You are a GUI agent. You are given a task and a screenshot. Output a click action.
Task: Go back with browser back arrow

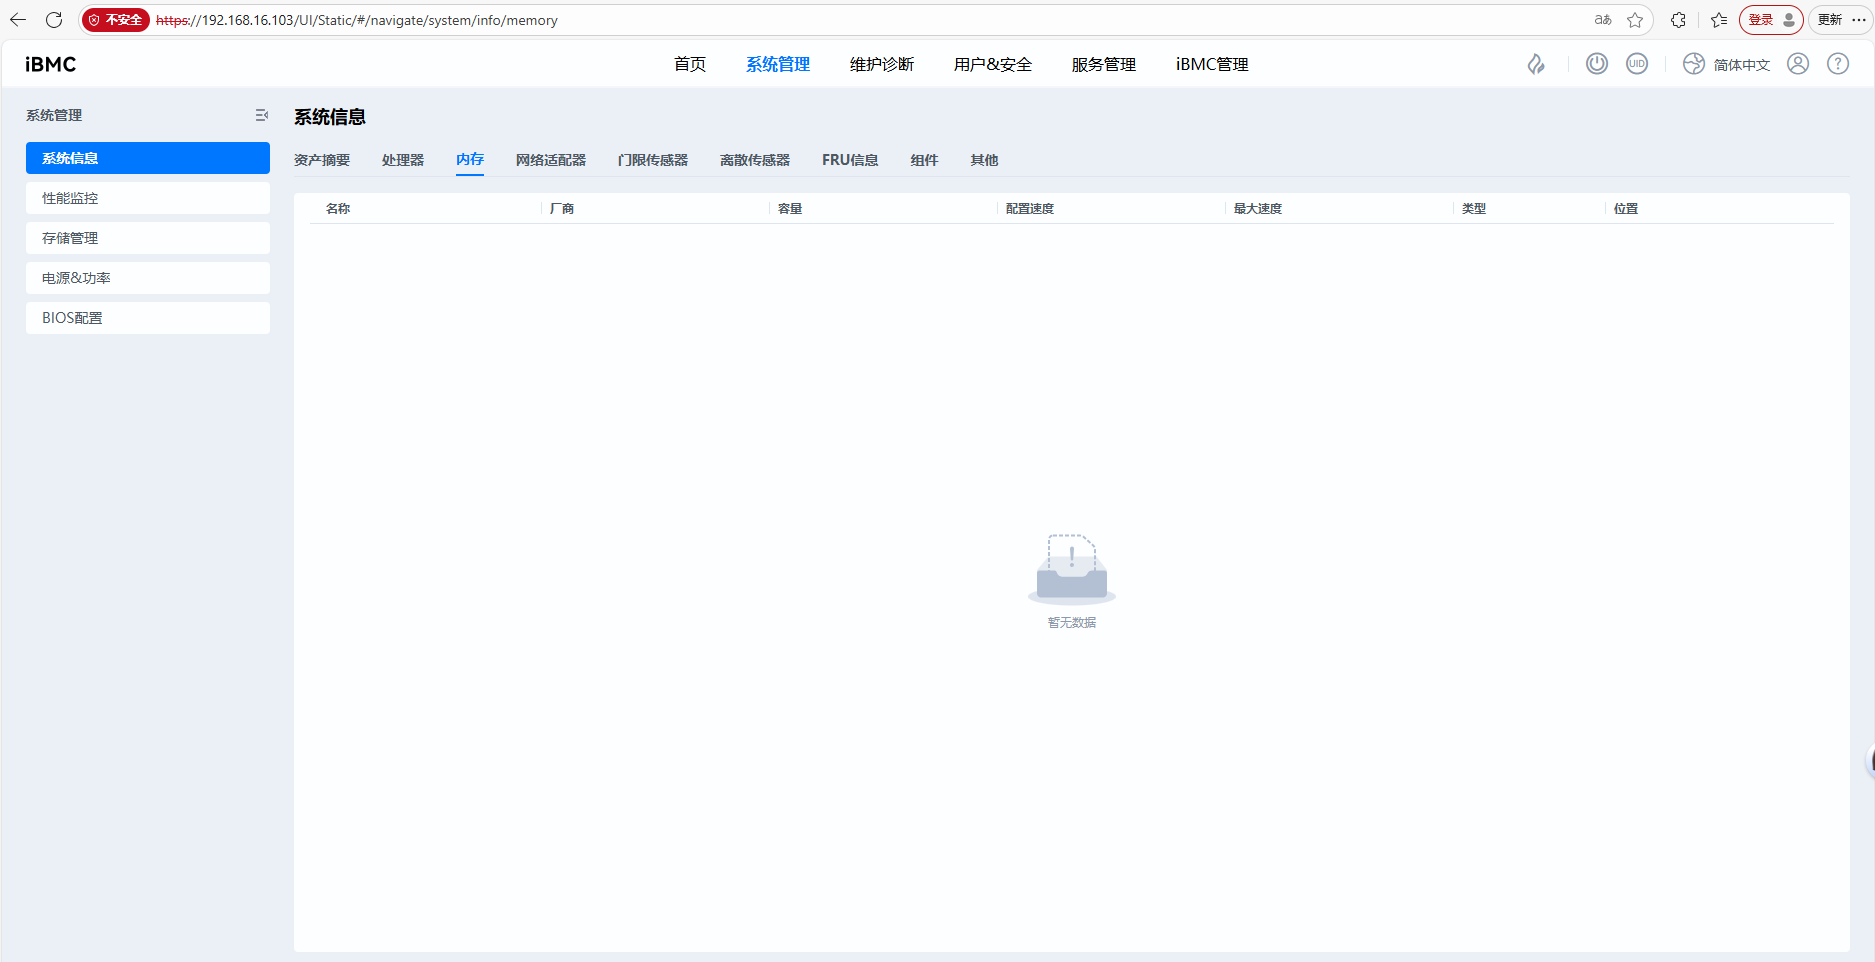coord(18,20)
